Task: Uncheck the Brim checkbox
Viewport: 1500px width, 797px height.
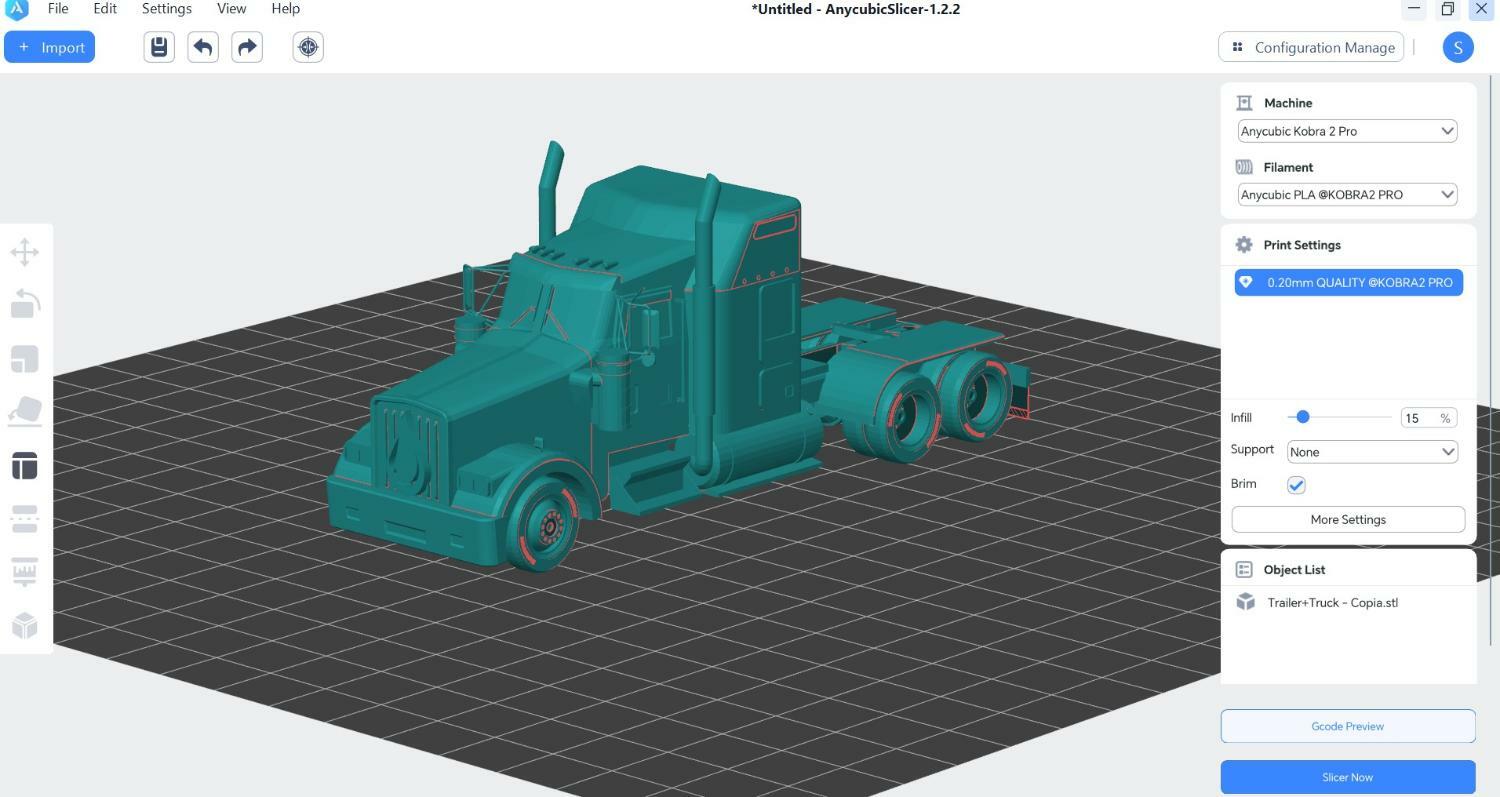Action: pyautogui.click(x=1296, y=485)
